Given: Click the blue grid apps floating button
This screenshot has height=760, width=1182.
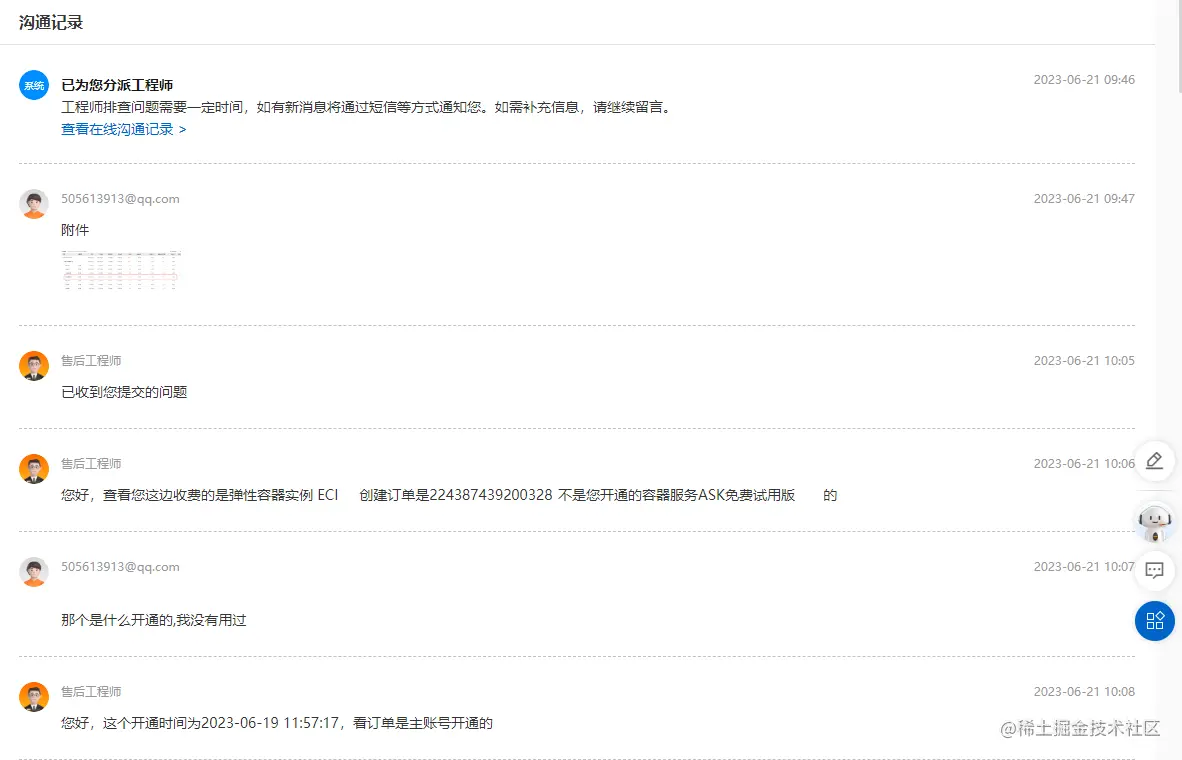Looking at the screenshot, I should click(x=1155, y=621).
